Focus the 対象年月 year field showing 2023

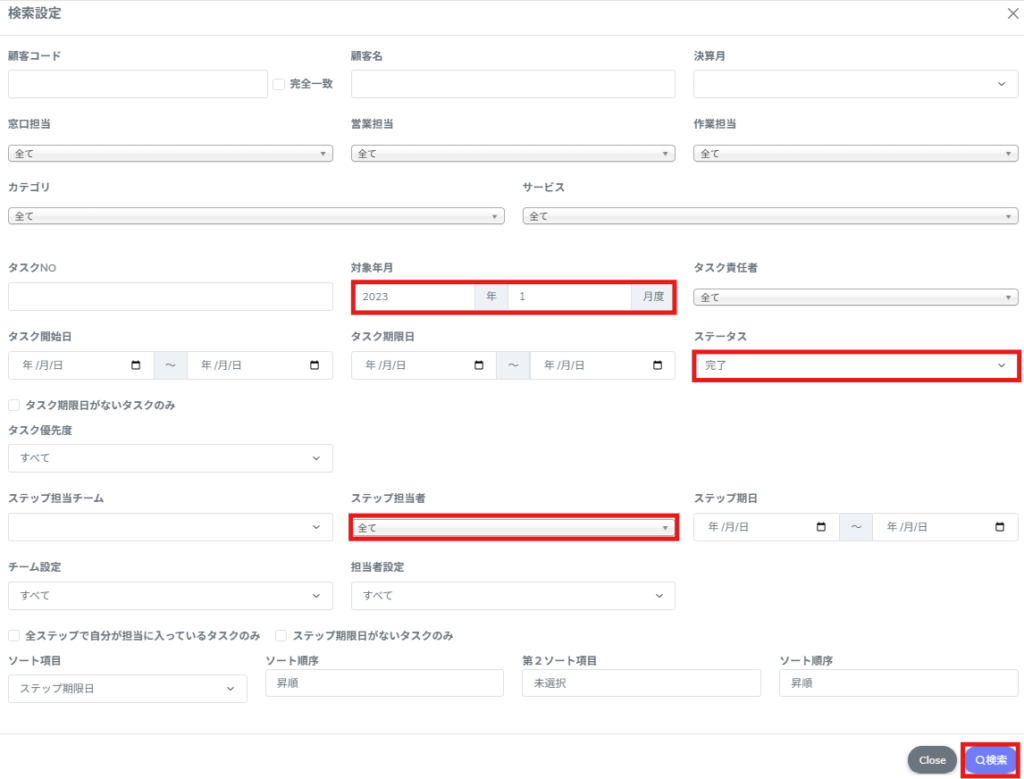click(x=415, y=297)
